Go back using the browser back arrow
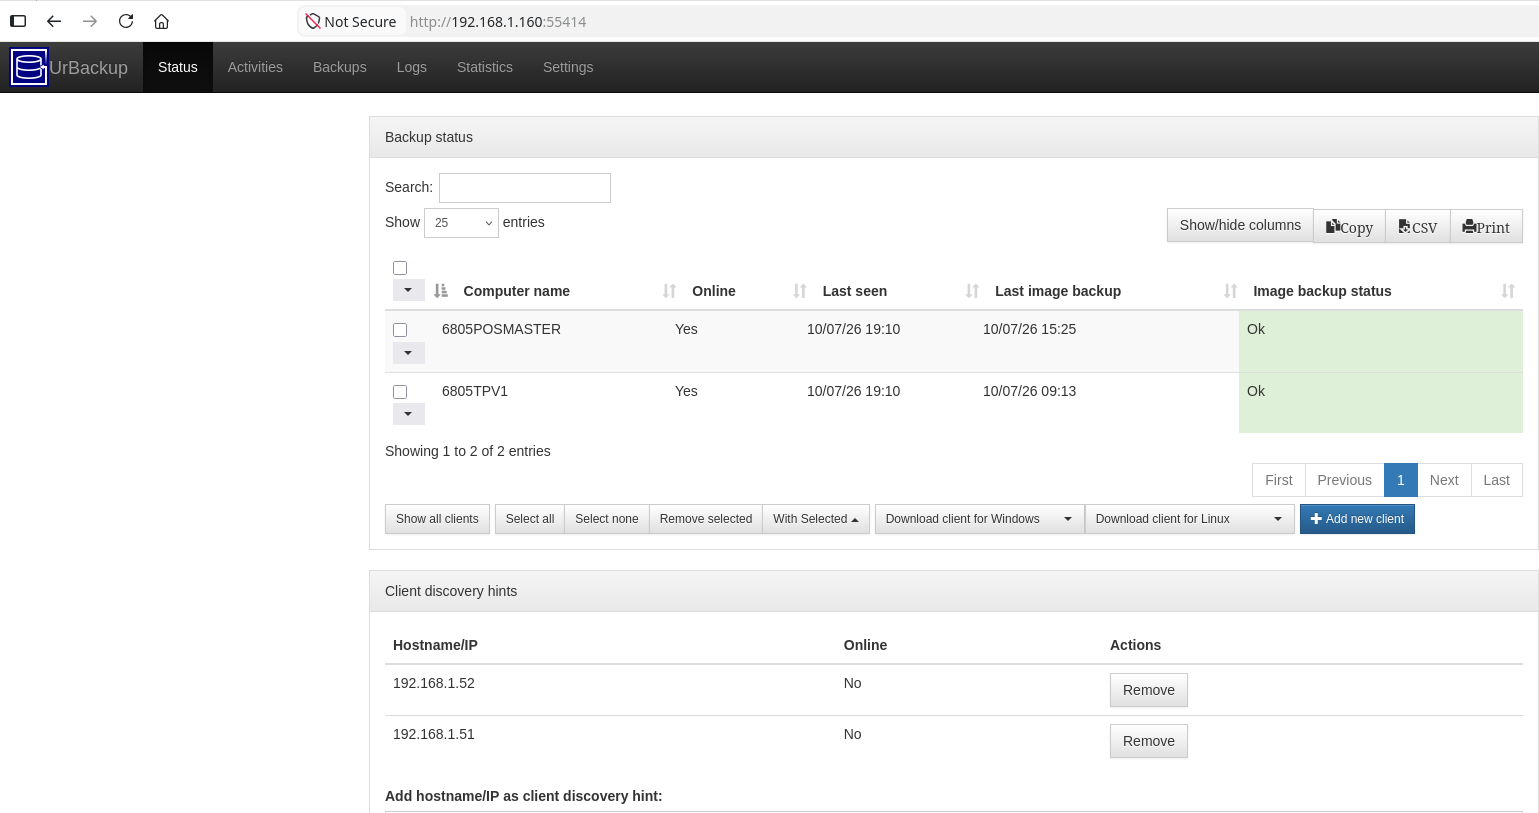The image size is (1539, 813). point(54,21)
